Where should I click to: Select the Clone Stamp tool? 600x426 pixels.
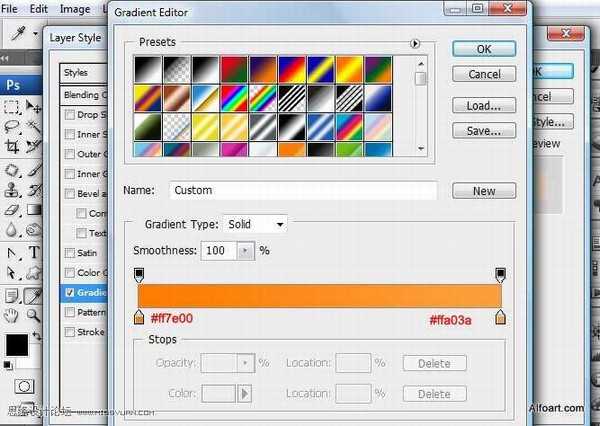point(11,190)
